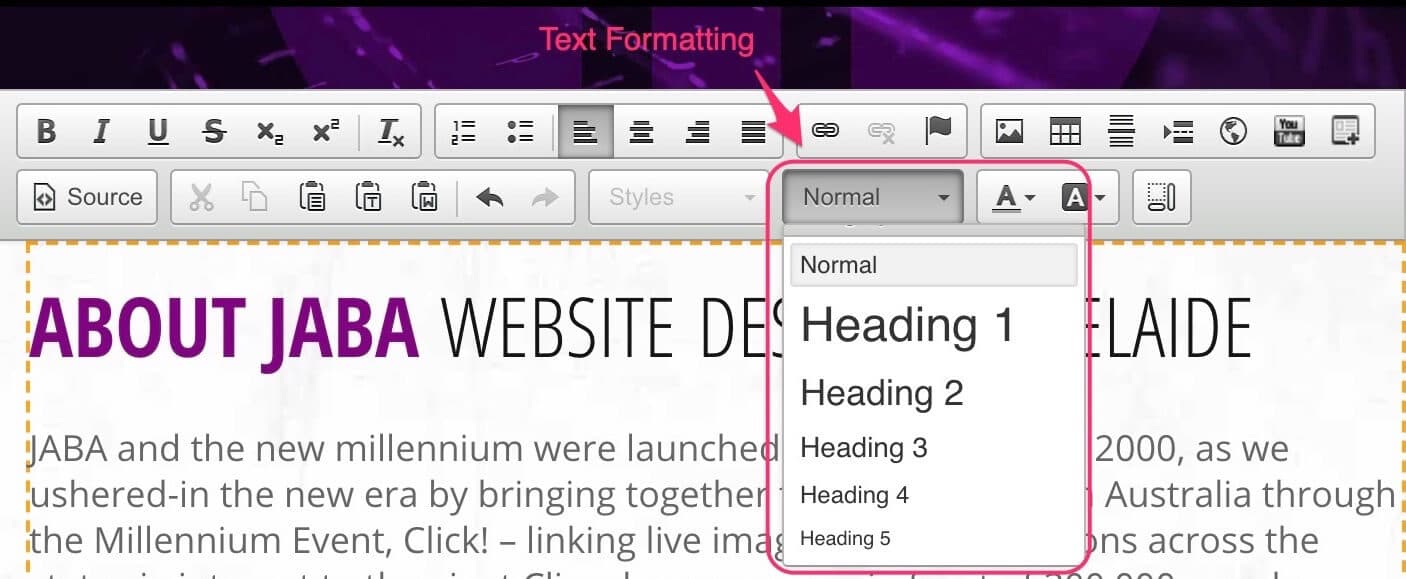Insert an image
The width and height of the screenshot is (1406, 579).
[x=1009, y=131]
